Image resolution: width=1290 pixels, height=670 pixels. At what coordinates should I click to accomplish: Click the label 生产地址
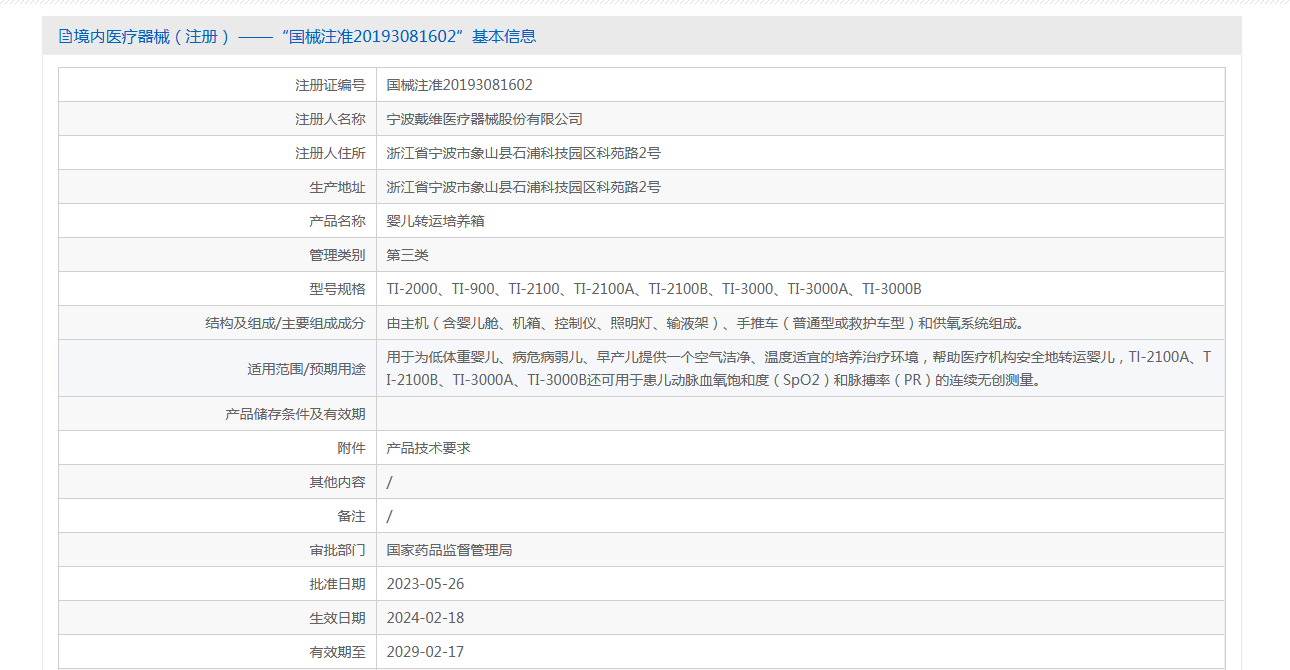pyautogui.click(x=337, y=187)
